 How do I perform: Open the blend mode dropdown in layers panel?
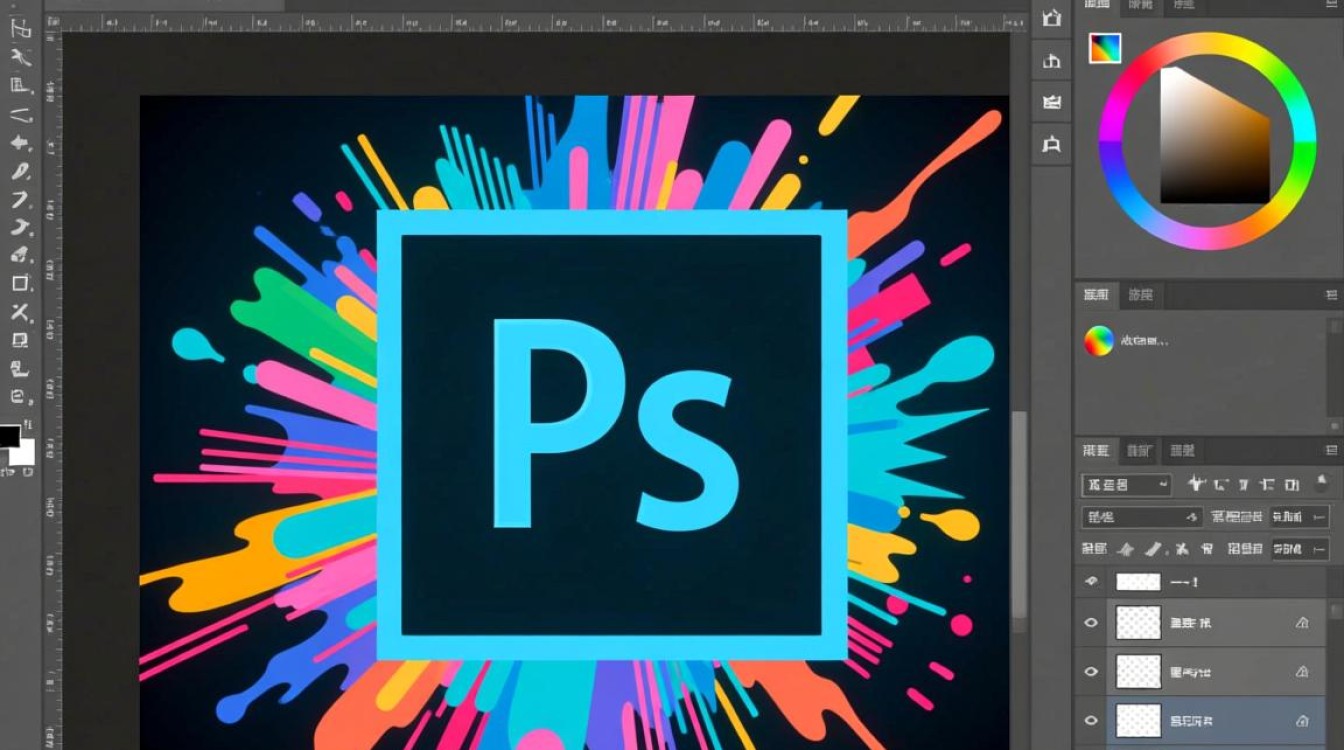click(1141, 517)
